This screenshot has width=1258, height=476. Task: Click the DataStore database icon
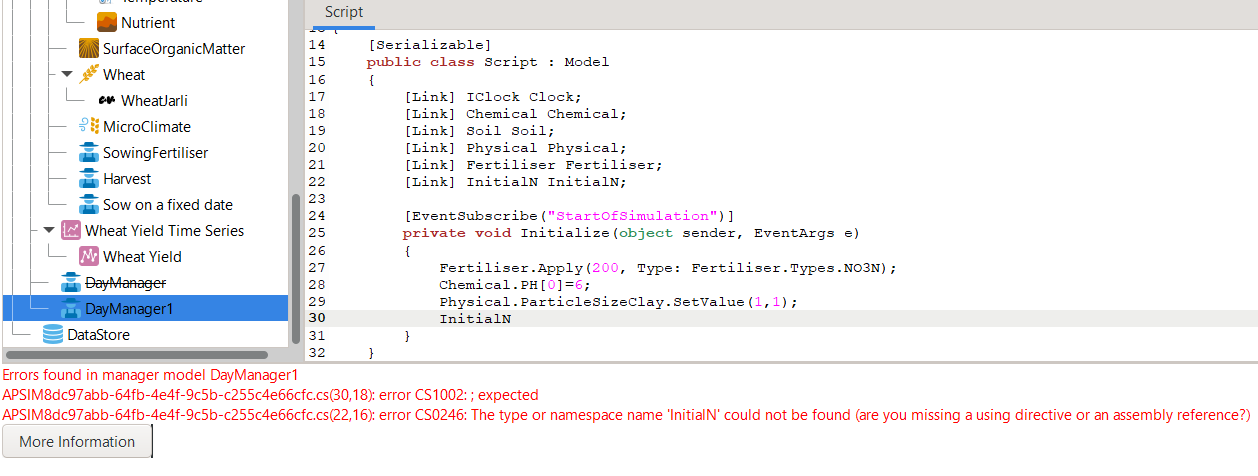(52, 334)
